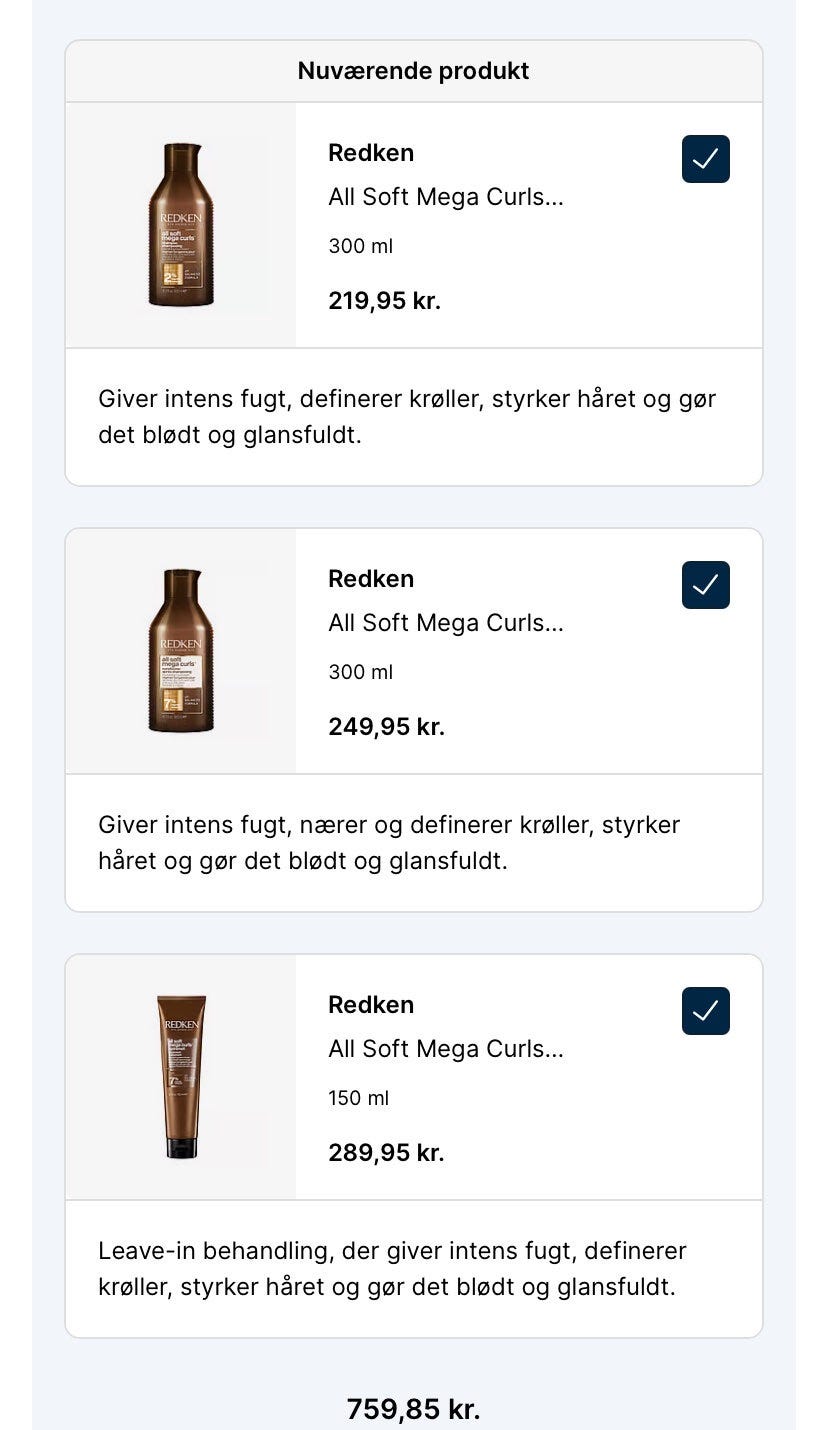Image resolution: width=828 pixels, height=1430 pixels.
Task: Open All Soft Mega Curls title priced 219,95 kr.
Action: click(x=446, y=197)
